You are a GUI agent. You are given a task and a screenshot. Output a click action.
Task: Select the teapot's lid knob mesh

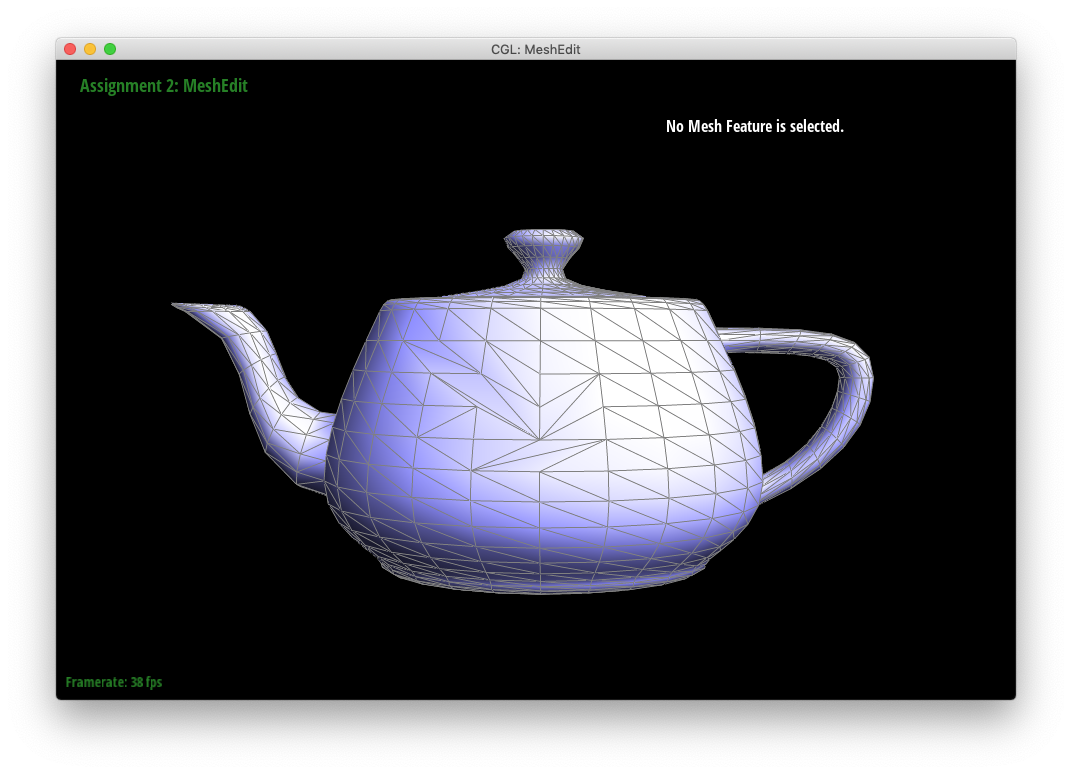click(x=544, y=253)
